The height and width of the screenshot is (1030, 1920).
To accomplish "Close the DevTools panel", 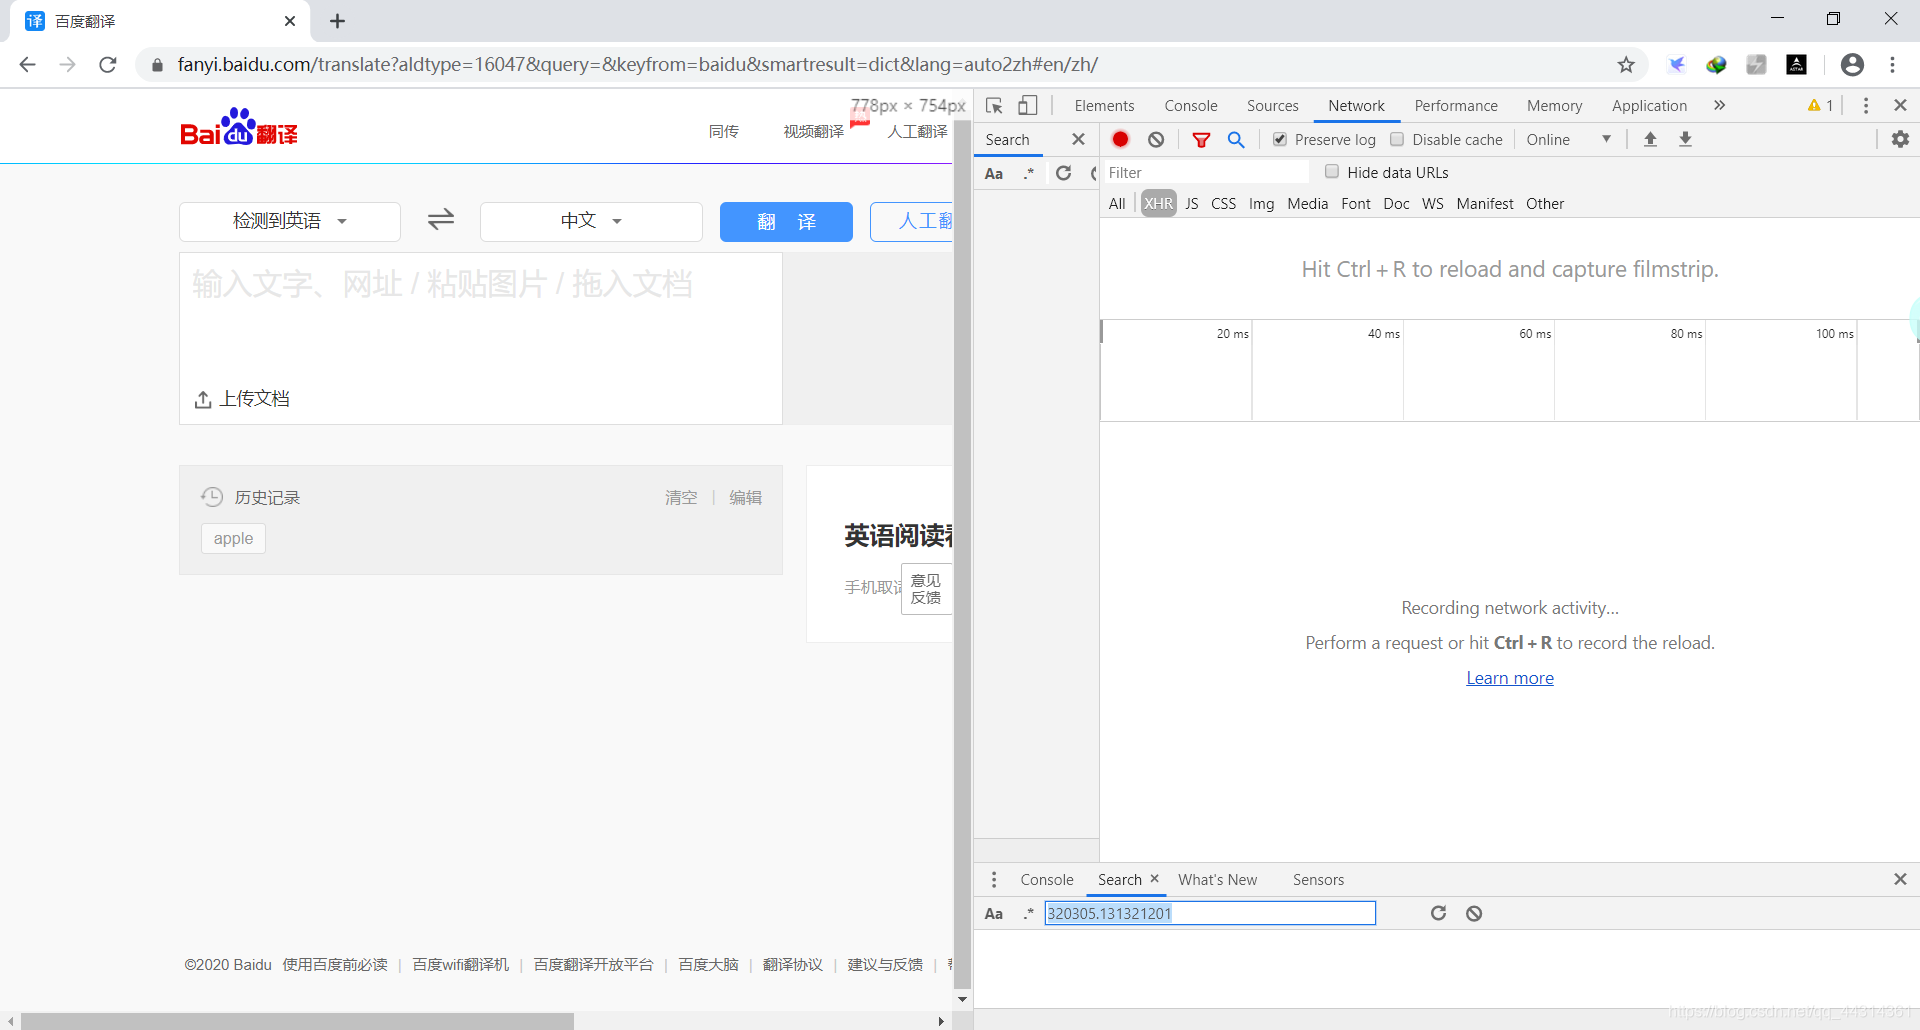I will (1900, 105).
